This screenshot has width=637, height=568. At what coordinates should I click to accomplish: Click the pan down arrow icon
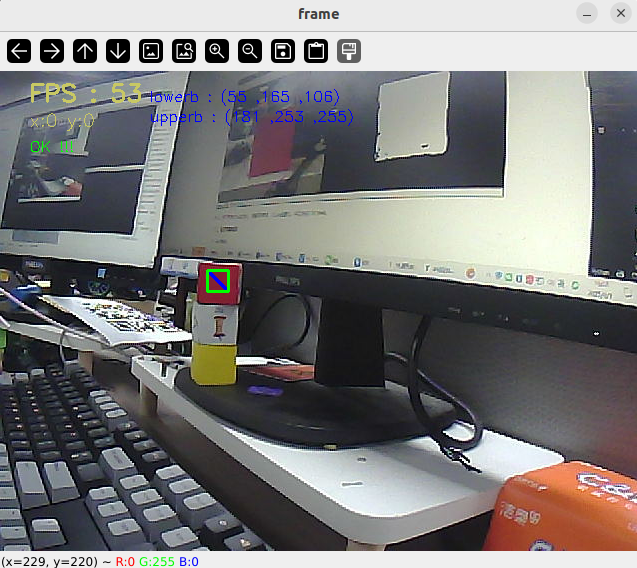click(x=118, y=51)
